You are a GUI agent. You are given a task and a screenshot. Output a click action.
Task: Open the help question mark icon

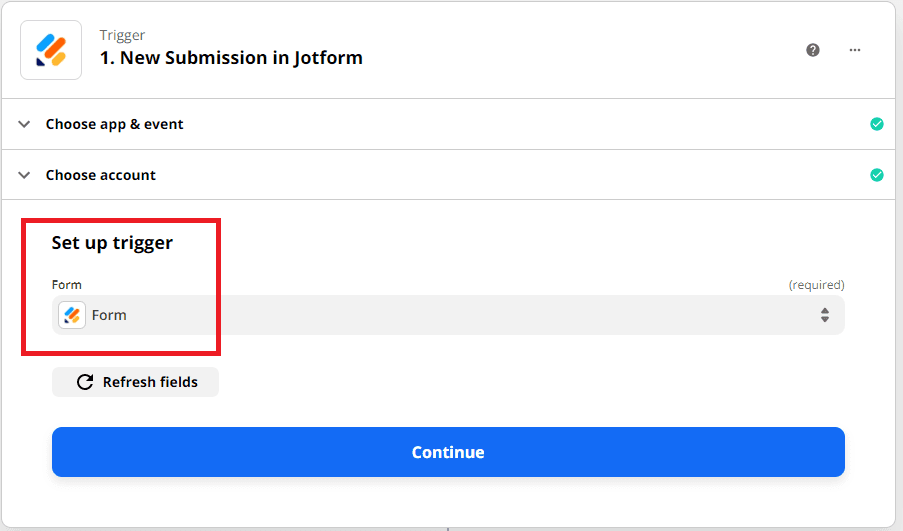[x=813, y=50]
